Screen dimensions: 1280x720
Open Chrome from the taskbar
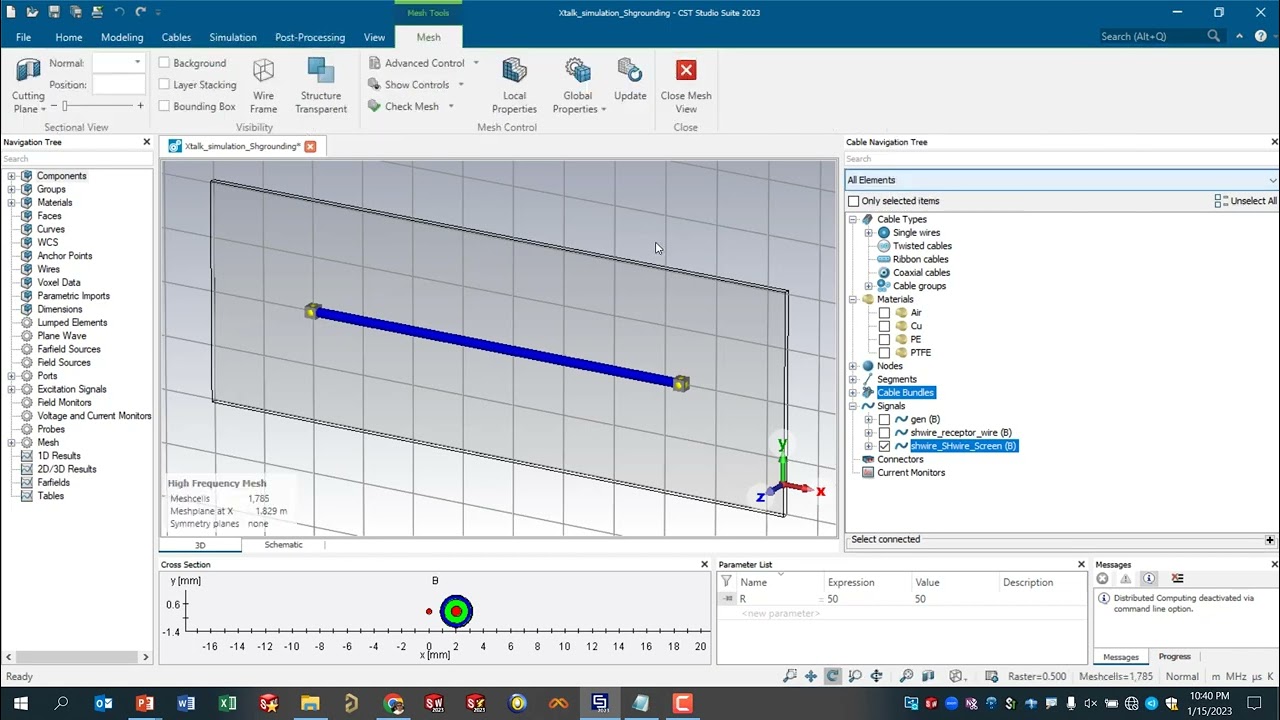pyautogui.click(x=393, y=703)
